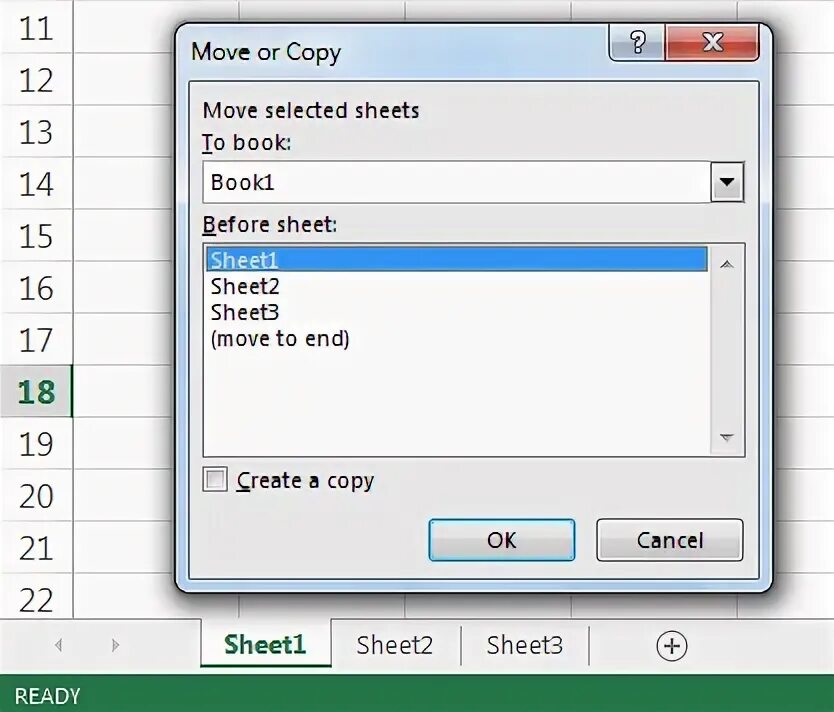The width and height of the screenshot is (834, 712).
Task: Click the add new sheet plus icon
Action: (672, 646)
